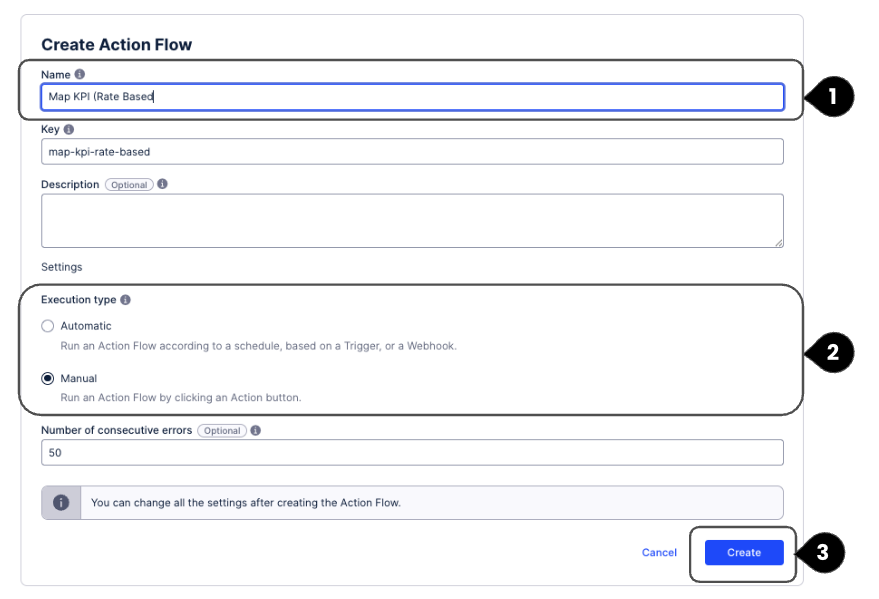Click the Cancel link

tap(659, 553)
